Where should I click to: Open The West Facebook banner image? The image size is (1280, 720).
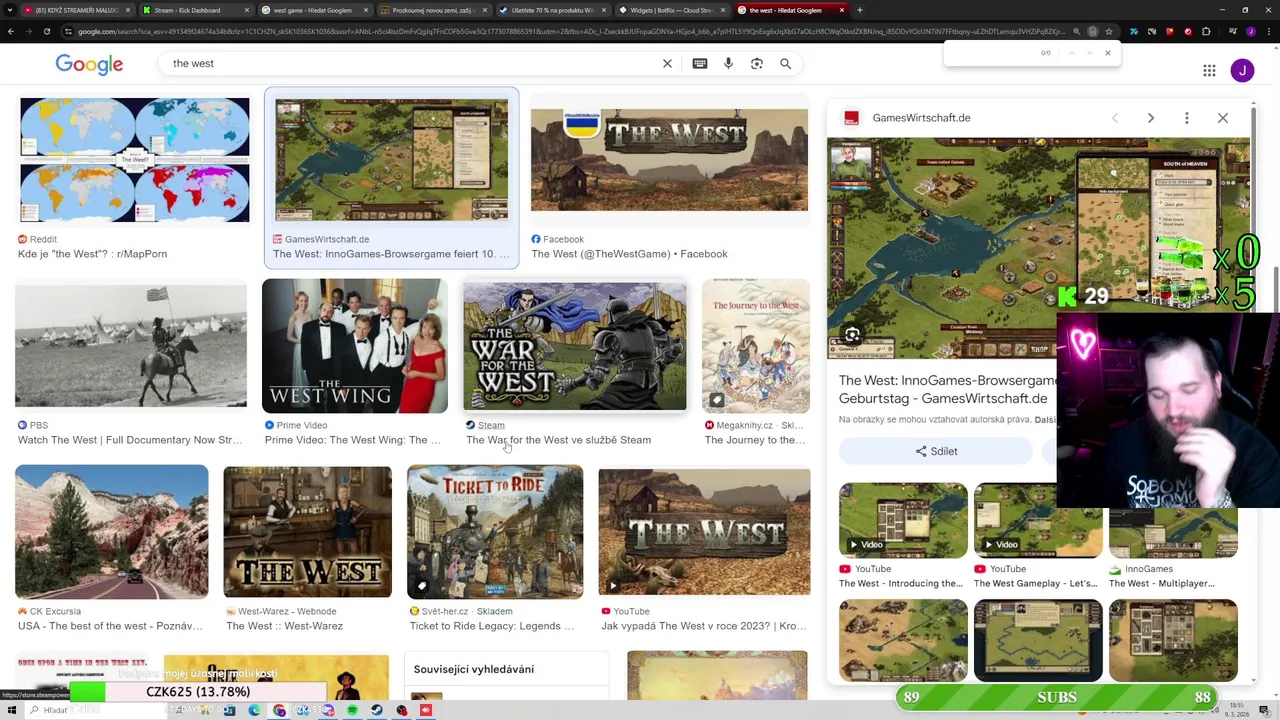click(x=669, y=160)
